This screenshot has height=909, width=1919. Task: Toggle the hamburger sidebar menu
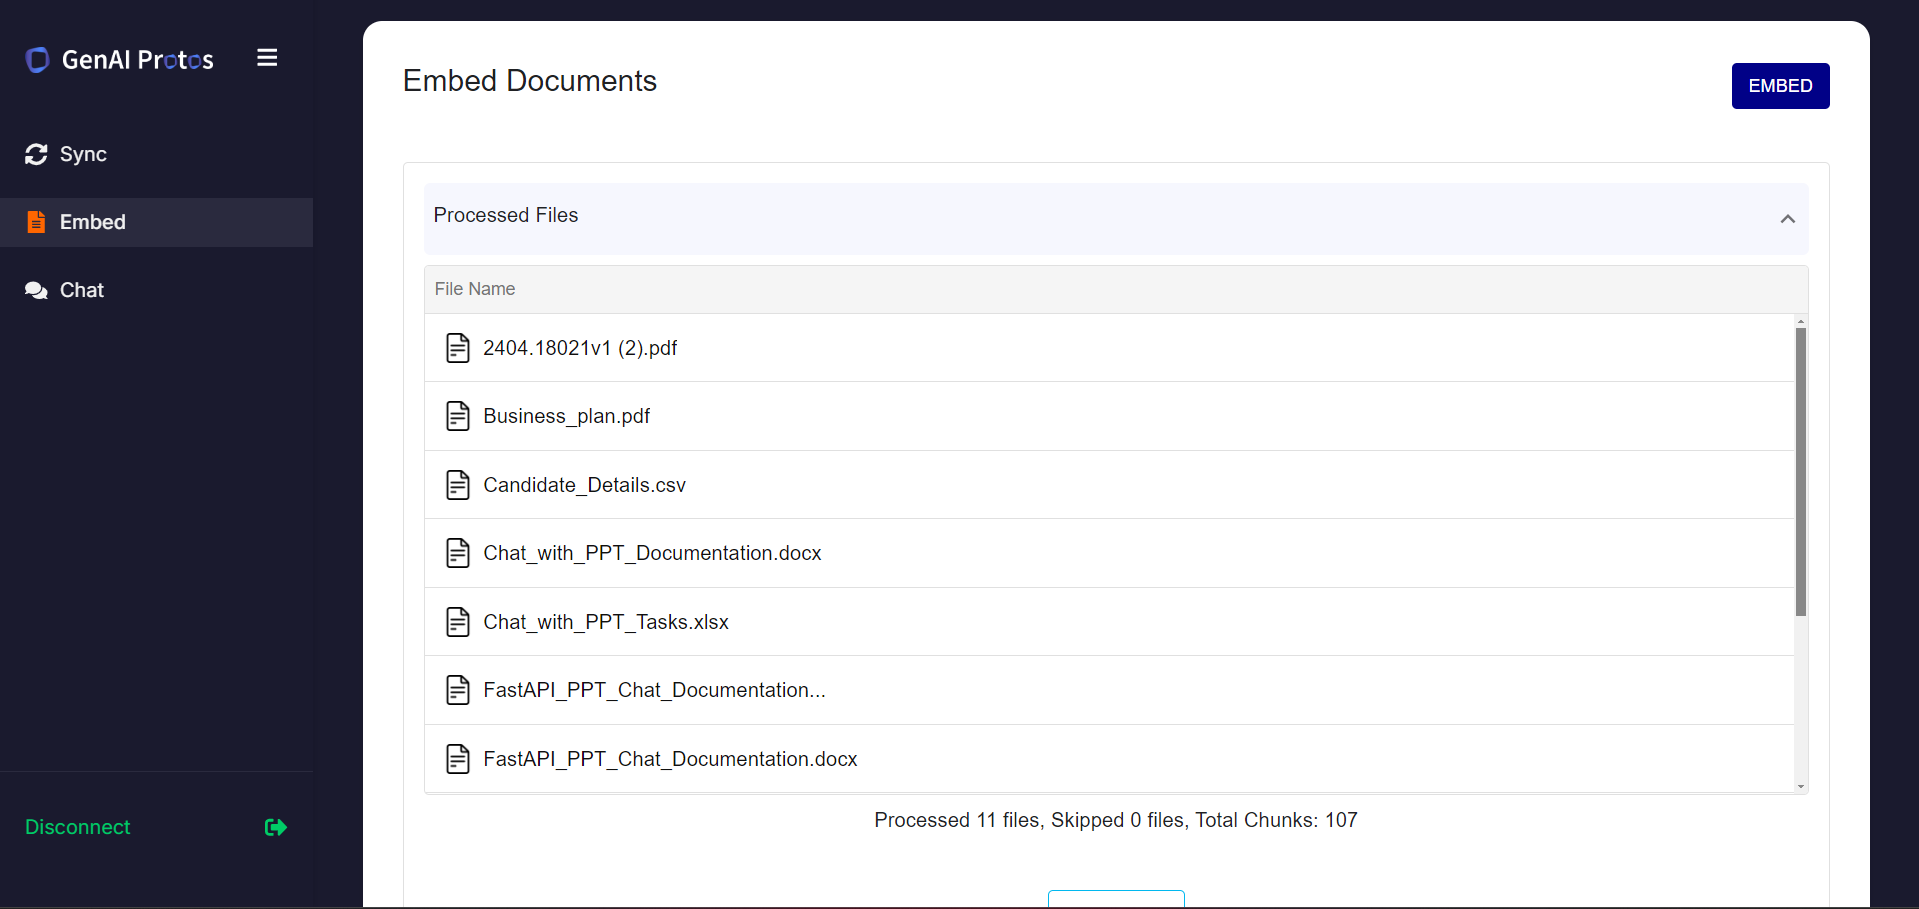[x=267, y=58]
